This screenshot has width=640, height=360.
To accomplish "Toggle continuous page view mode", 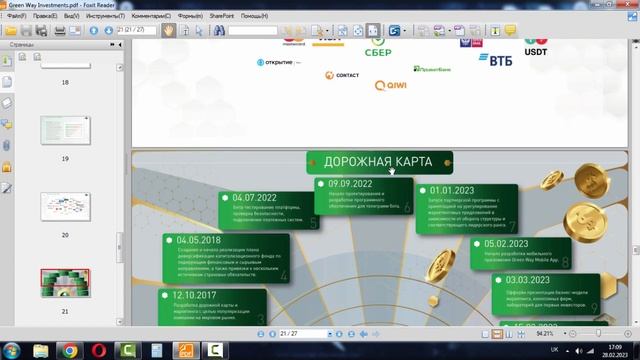I will pyautogui.click(x=497, y=334).
